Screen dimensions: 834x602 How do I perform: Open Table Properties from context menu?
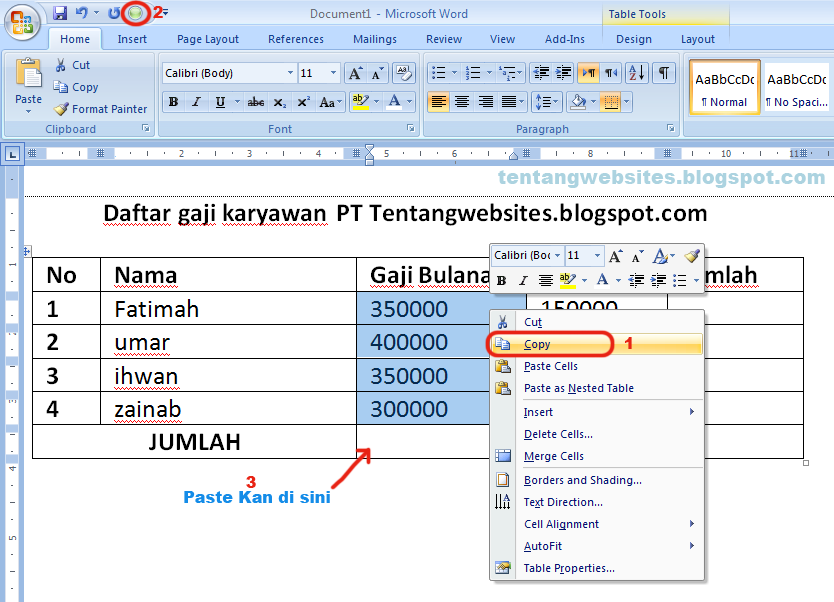click(596, 568)
